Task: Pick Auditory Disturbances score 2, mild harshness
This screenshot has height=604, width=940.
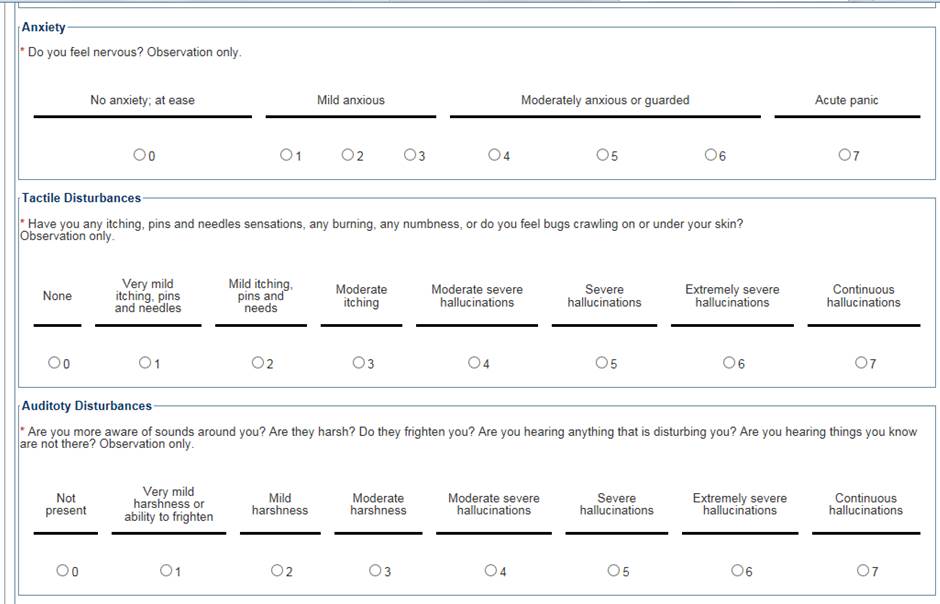Action: [277, 571]
